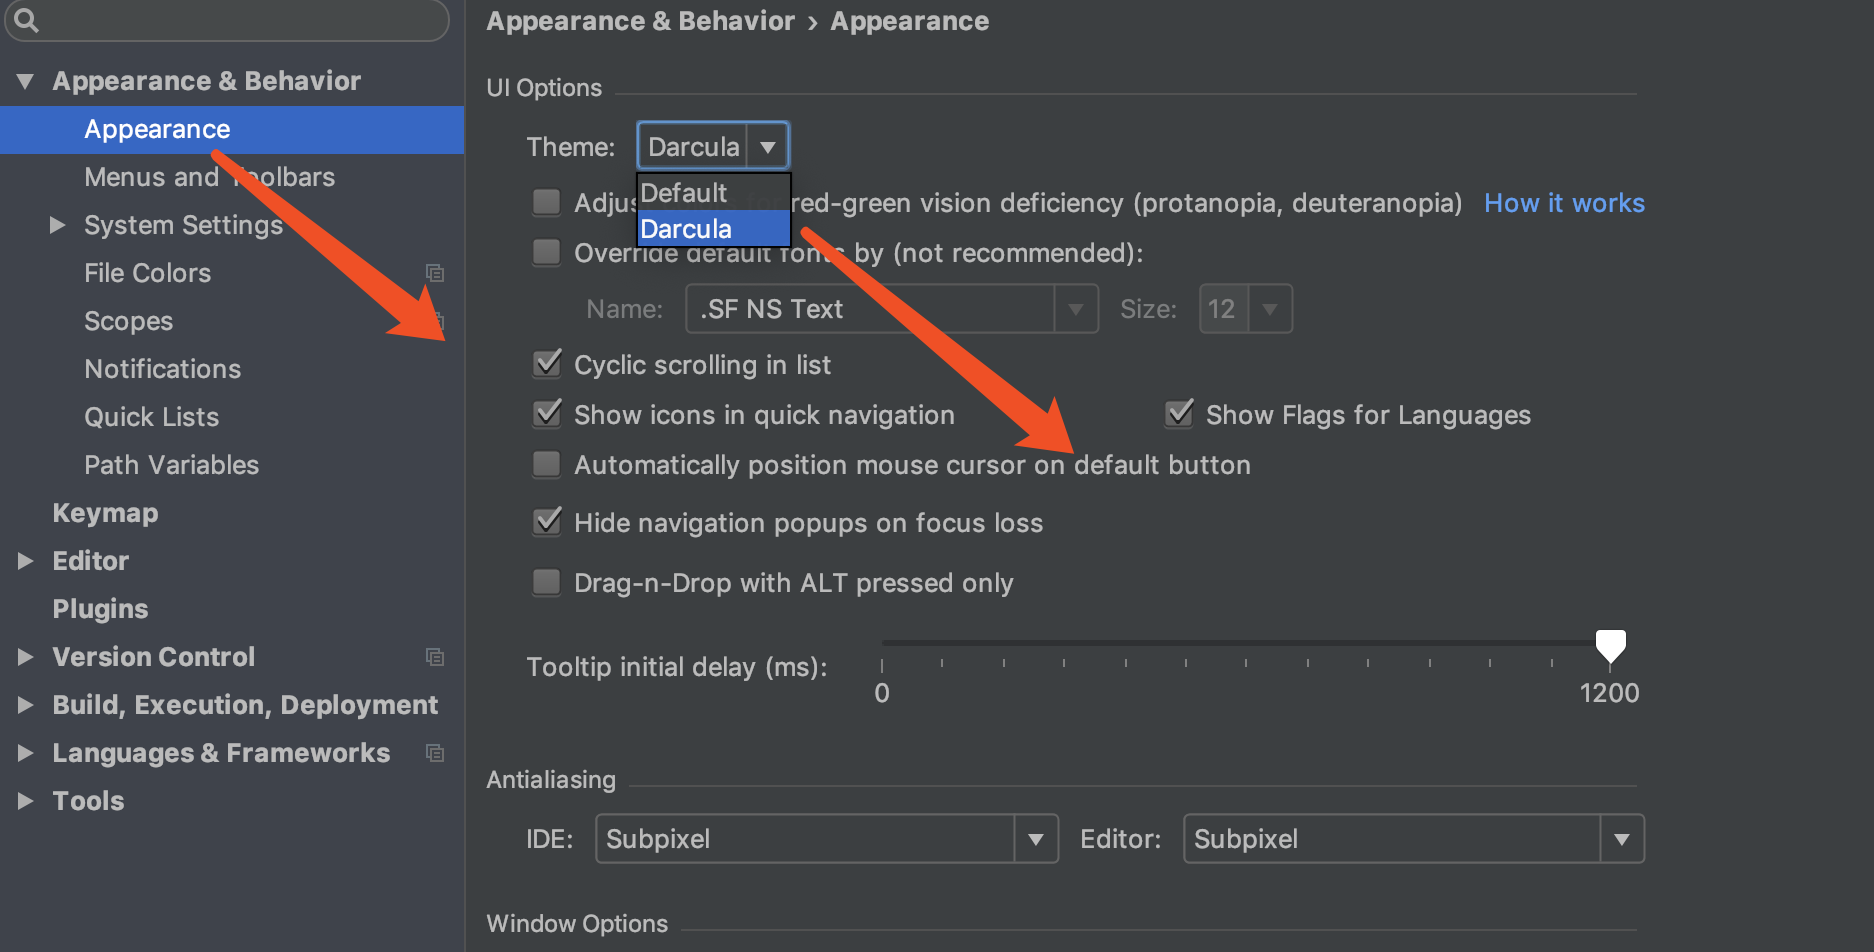Toggle Show Flags for Languages checkbox

[1180, 414]
